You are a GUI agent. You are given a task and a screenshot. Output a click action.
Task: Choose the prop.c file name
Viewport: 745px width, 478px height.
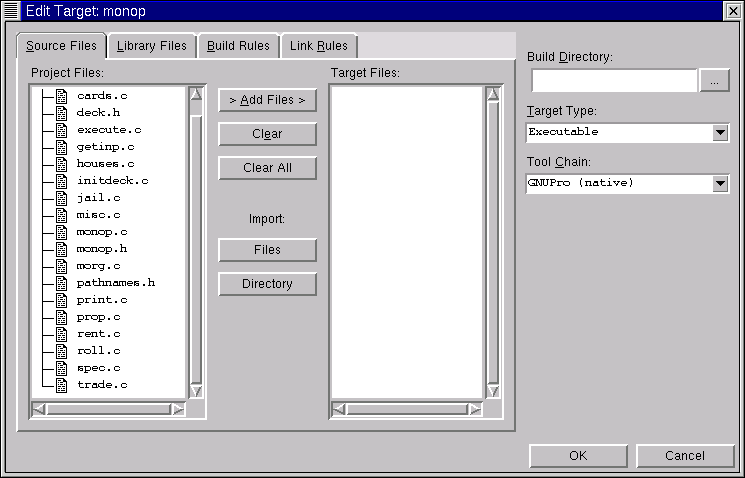tap(98, 317)
